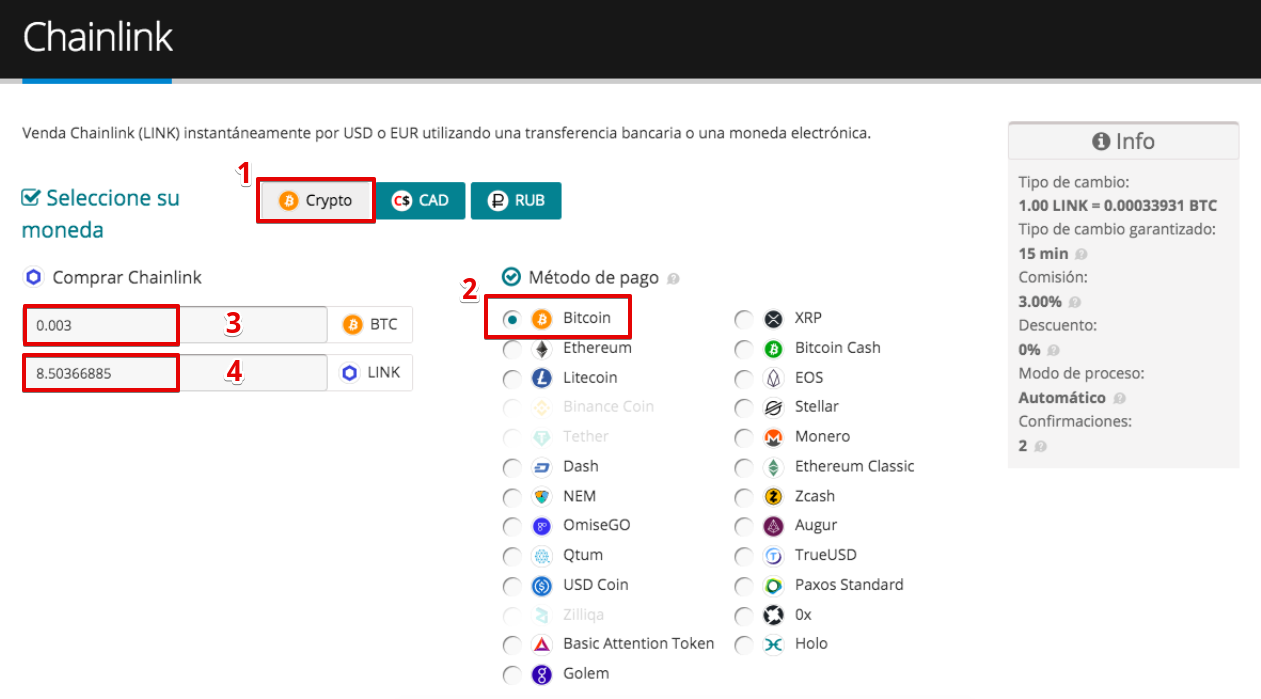Click the NEM shield icon
This screenshot has height=699, width=1261.
pos(541,497)
